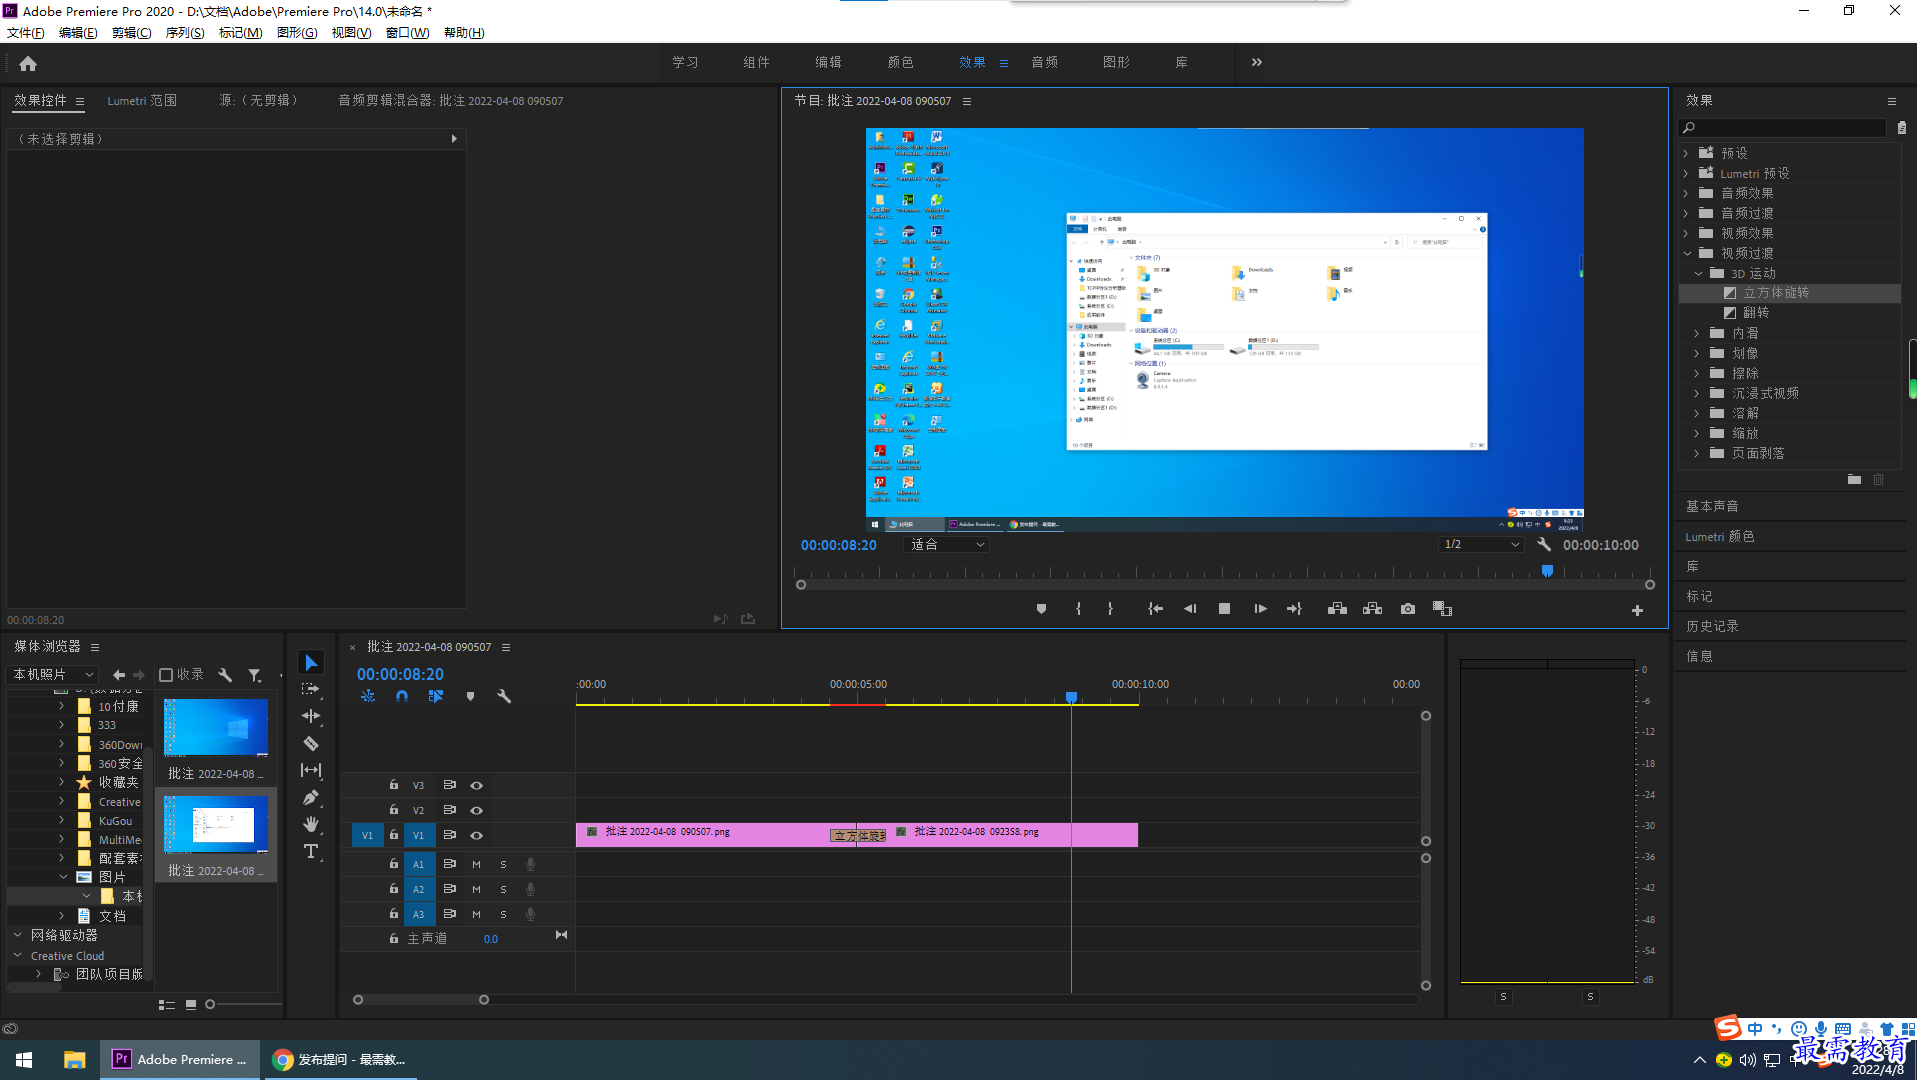Screen dimensions: 1917x1080
Task: Open the button editor plus icon
Action: coord(1637,610)
